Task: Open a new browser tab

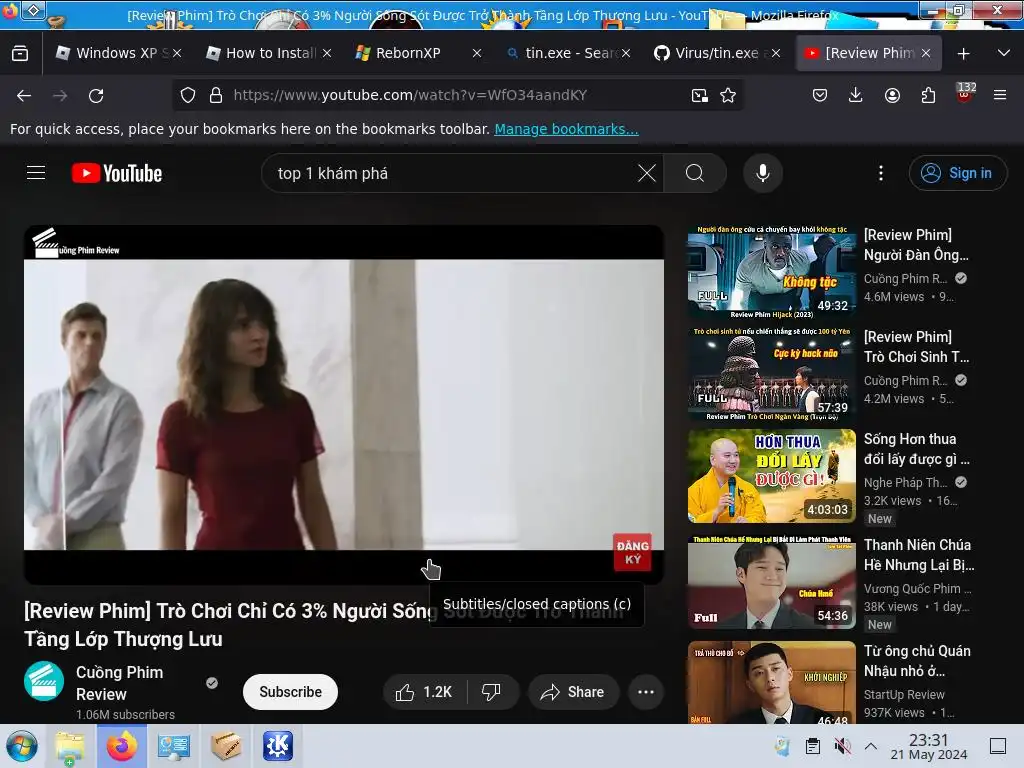Action: [963, 54]
